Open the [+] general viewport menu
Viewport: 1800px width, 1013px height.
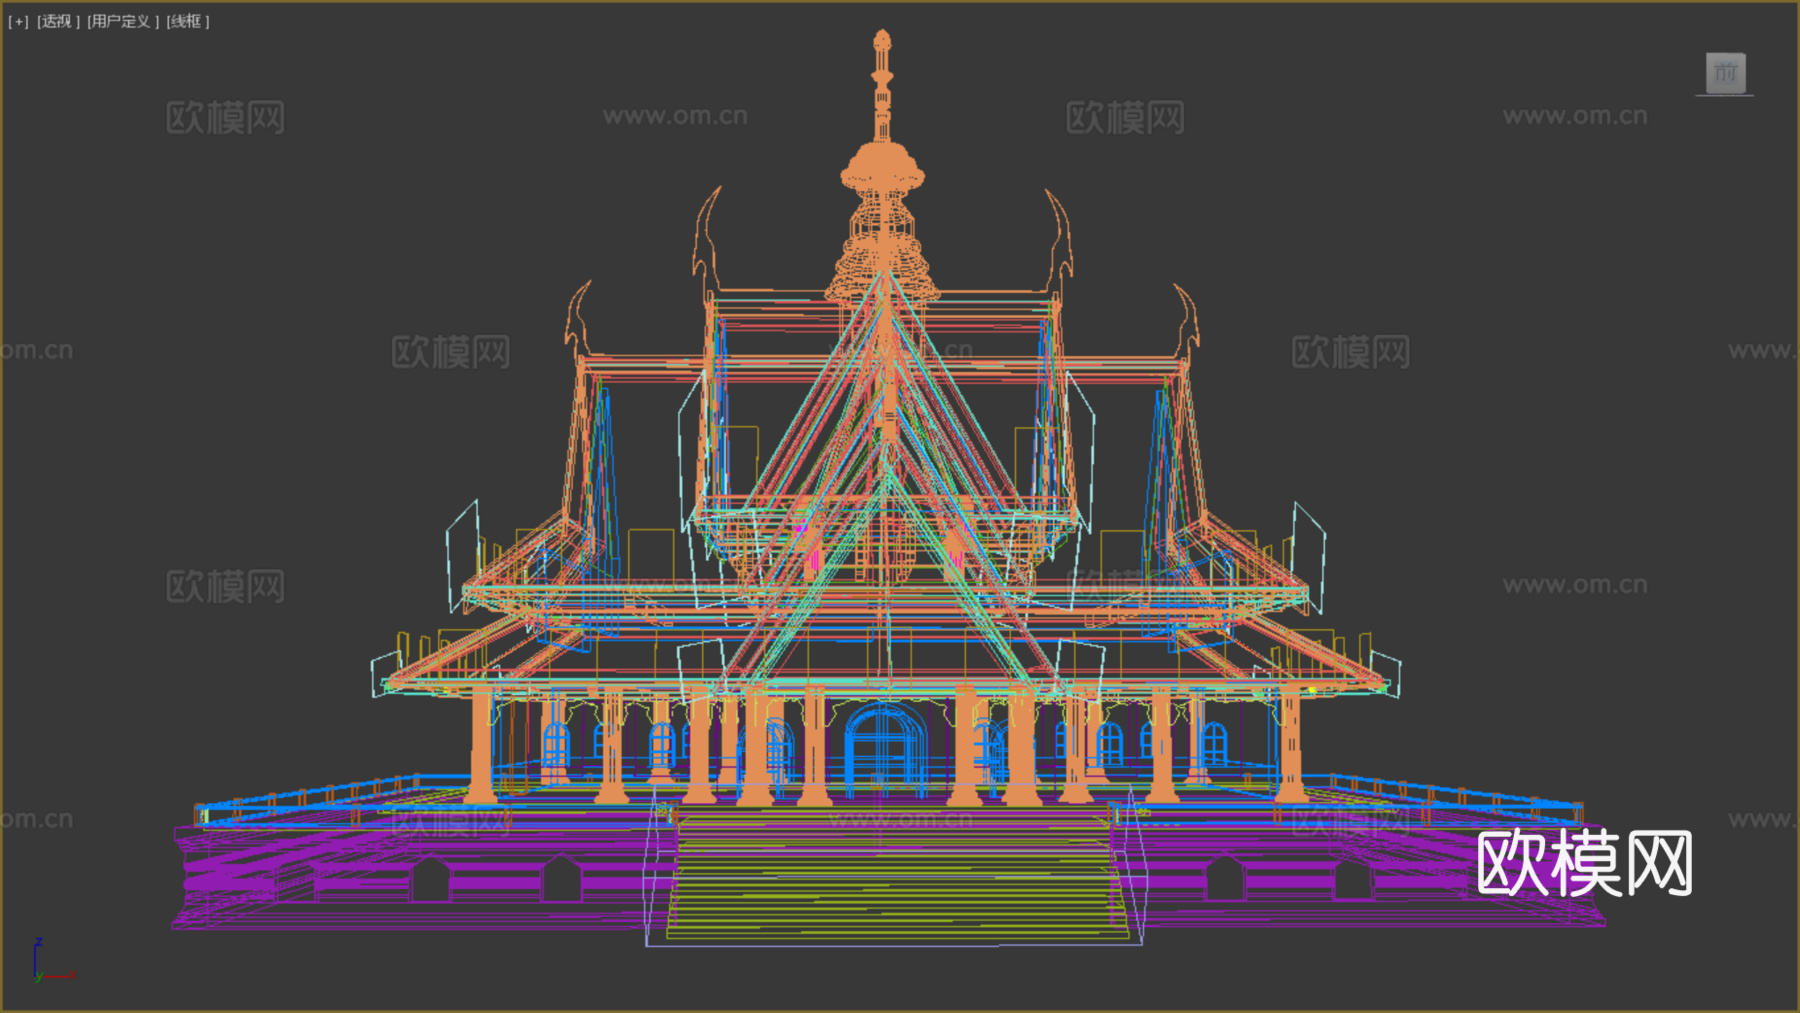coord(18,21)
